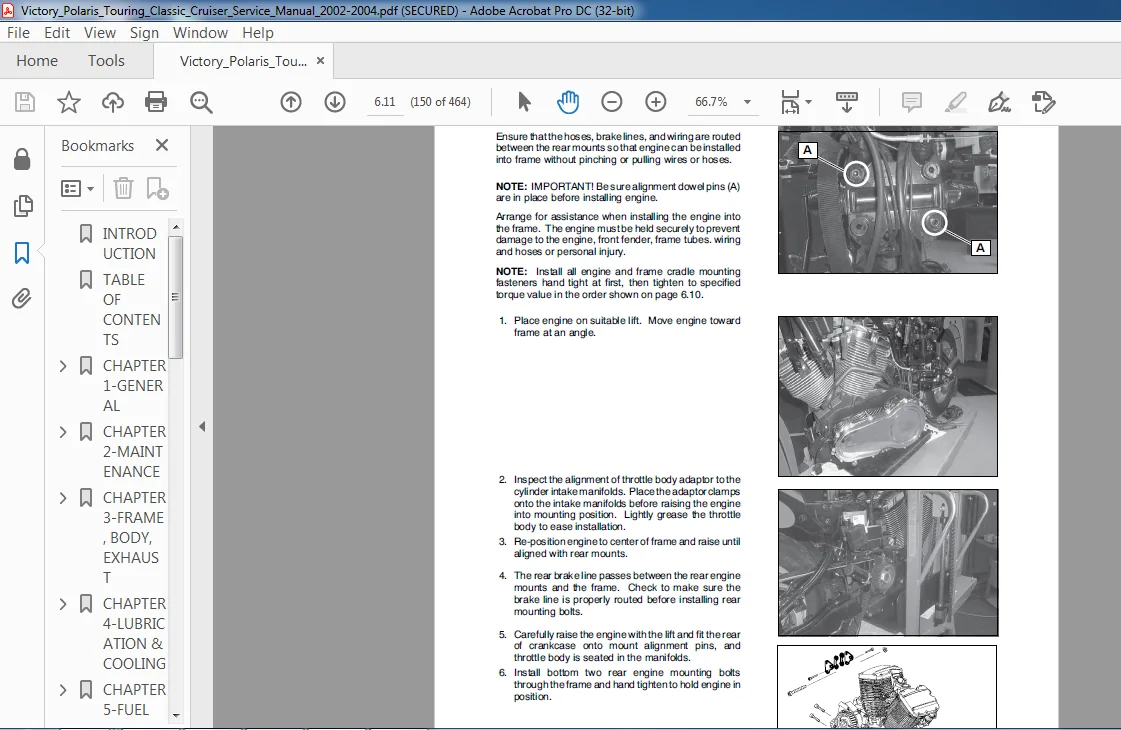Collapse the navigation pane with the arrow
1121x730 pixels.
pyautogui.click(x=202, y=427)
